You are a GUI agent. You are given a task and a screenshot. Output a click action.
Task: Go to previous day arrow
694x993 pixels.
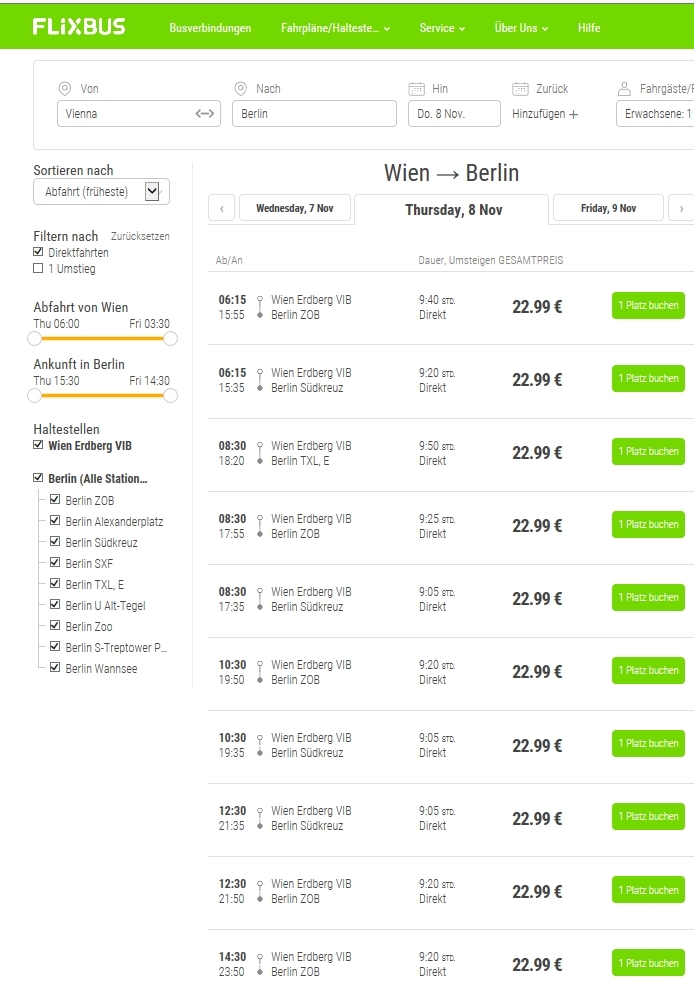pyautogui.click(x=221, y=209)
